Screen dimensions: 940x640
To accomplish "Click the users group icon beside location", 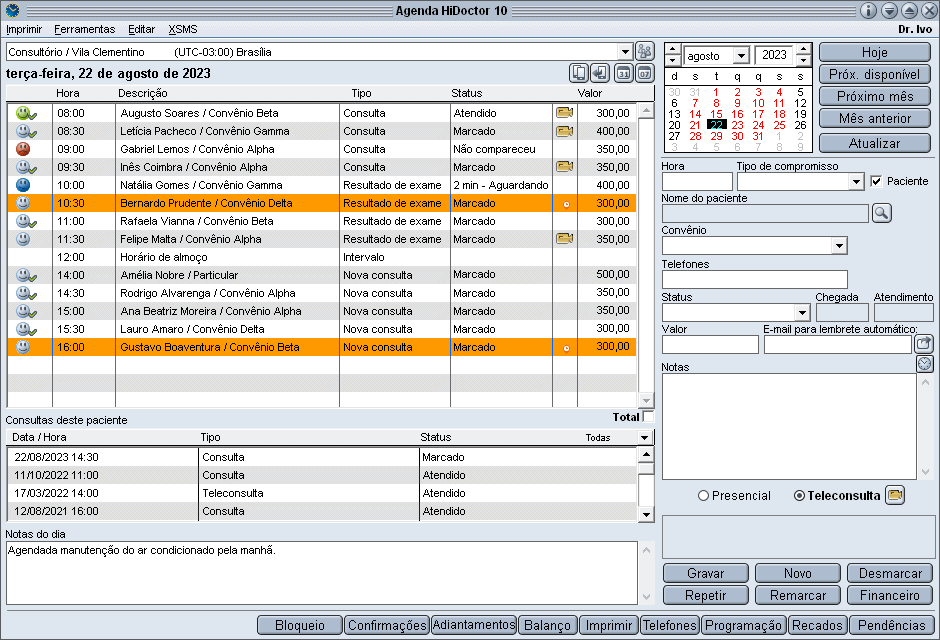I will click(645, 52).
